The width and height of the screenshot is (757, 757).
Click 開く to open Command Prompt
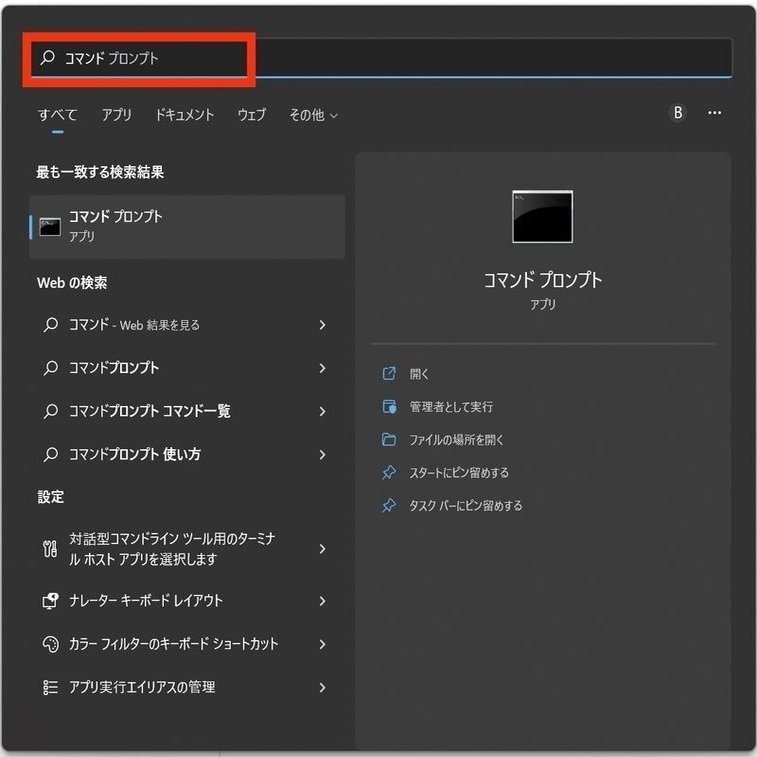(x=419, y=374)
